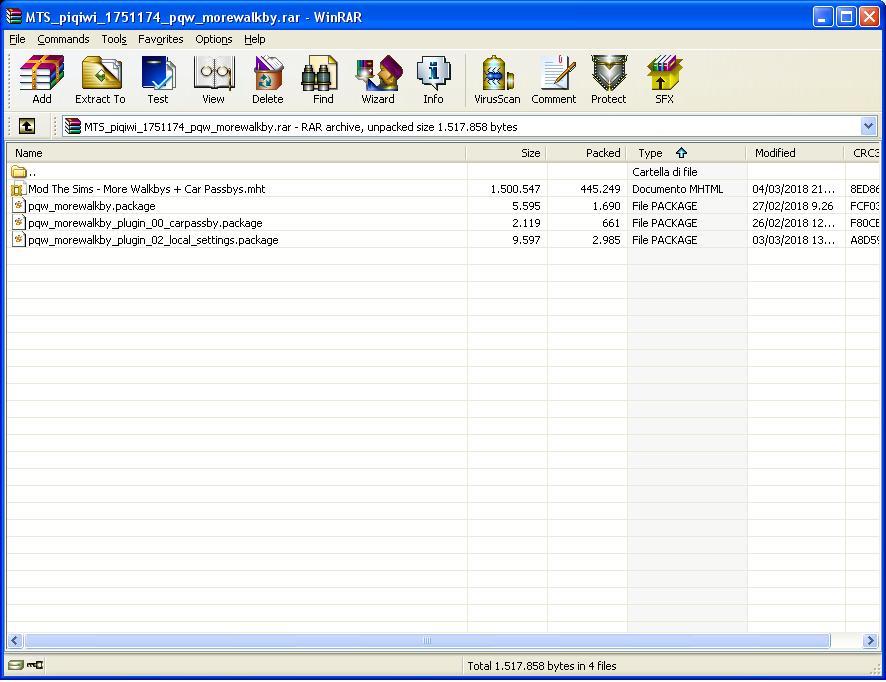Create SFX self-extracting archive
The image size is (886, 682).
tap(664, 80)
